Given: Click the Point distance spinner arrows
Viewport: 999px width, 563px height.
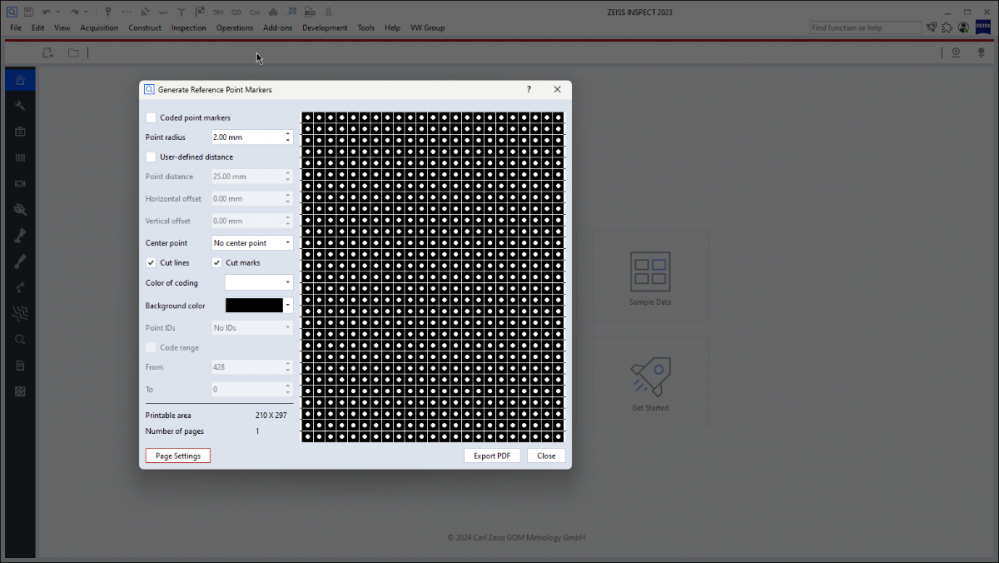Looking at the screenshot, I should pos(288,176).
